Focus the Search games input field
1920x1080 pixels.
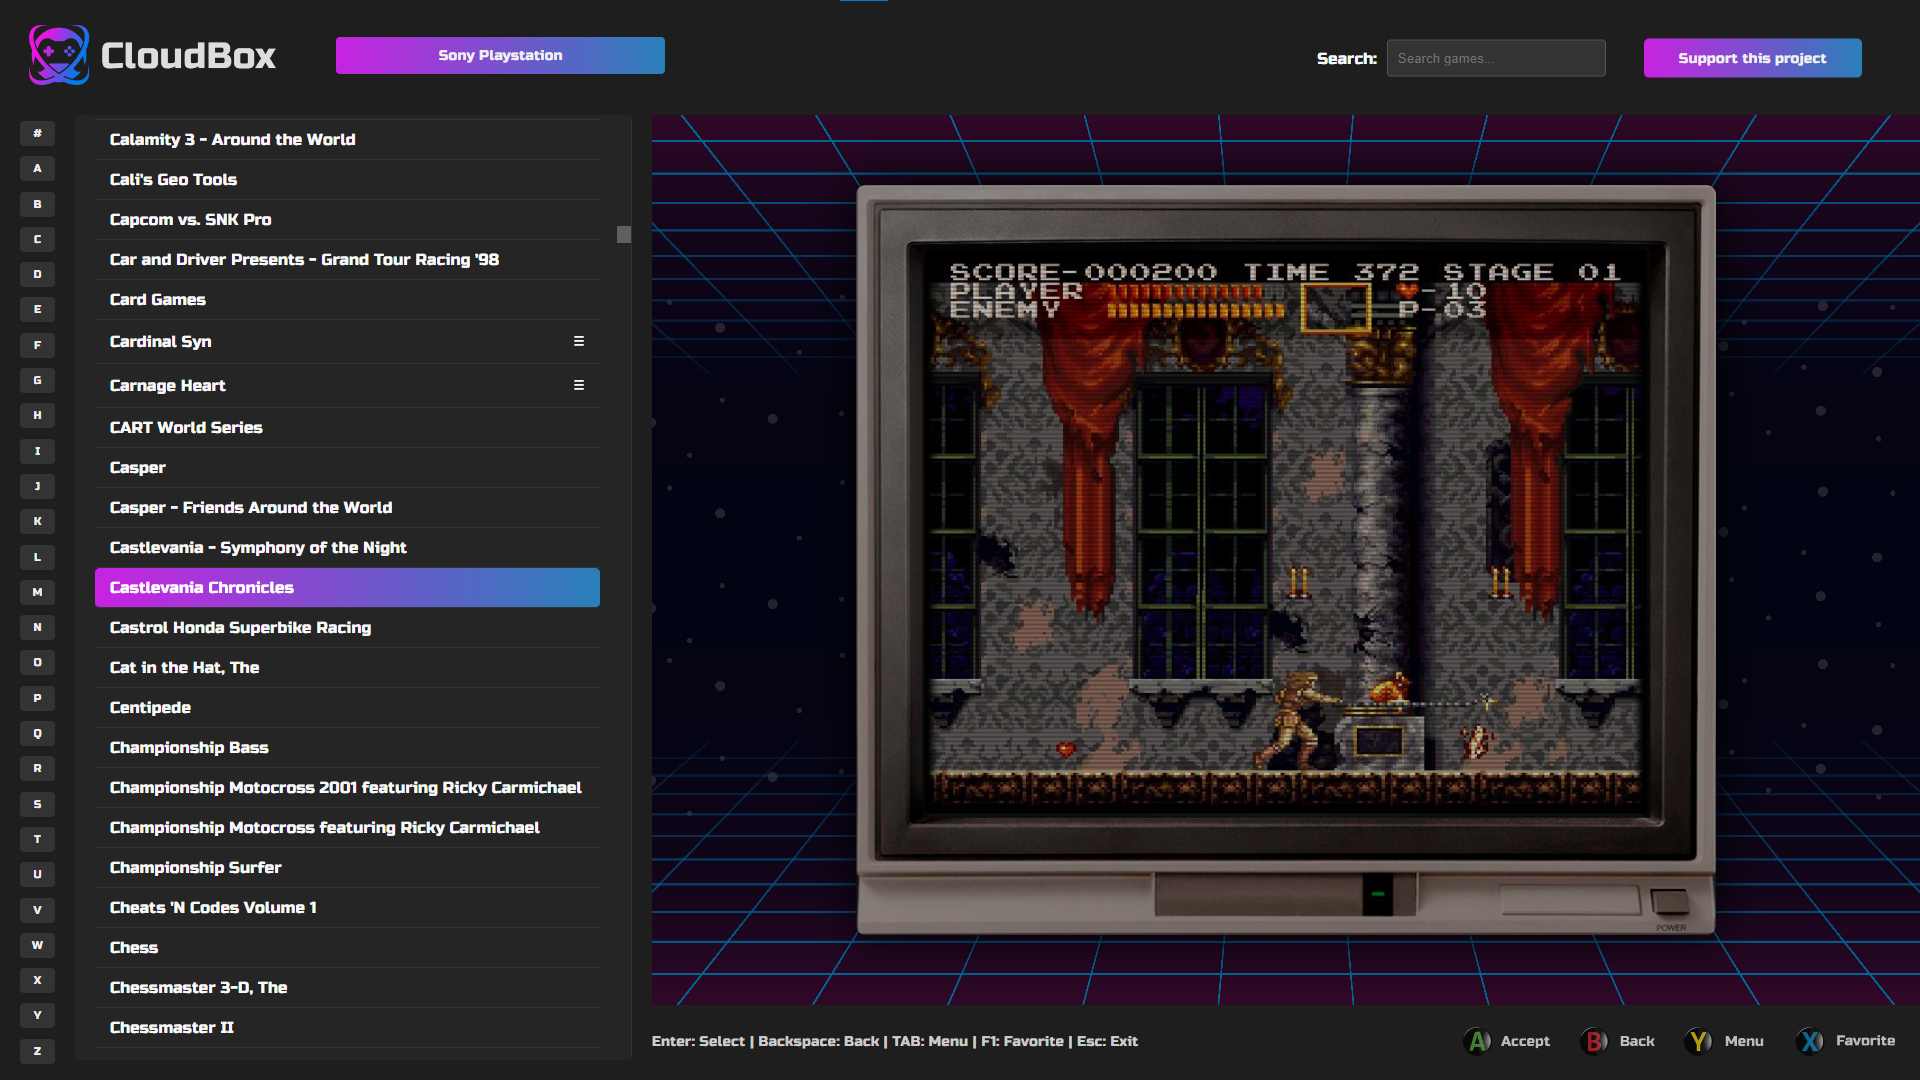click(x=1496, y=58)
